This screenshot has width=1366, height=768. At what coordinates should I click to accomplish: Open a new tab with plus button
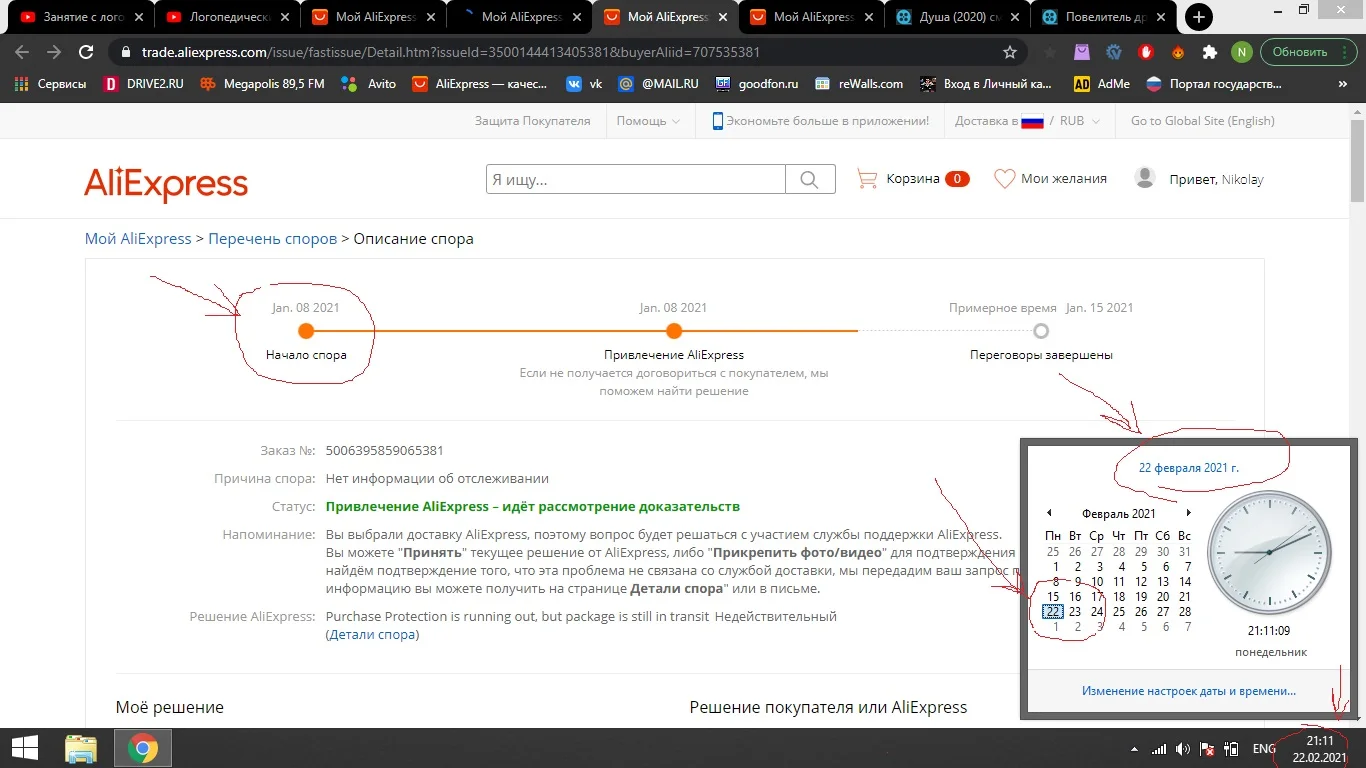(x=1198, y=17)
